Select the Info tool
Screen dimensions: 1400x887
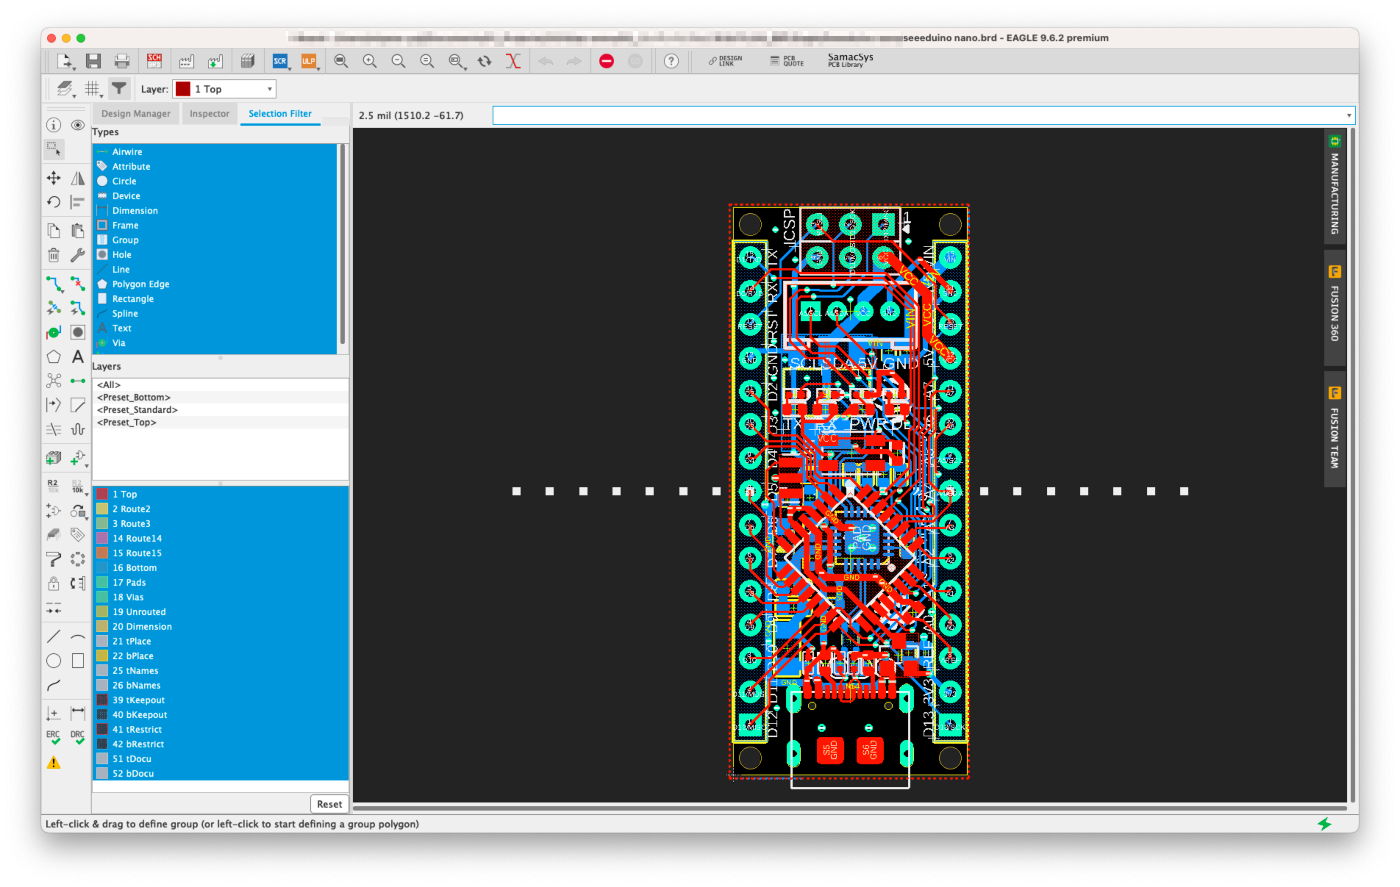[53, 125]
